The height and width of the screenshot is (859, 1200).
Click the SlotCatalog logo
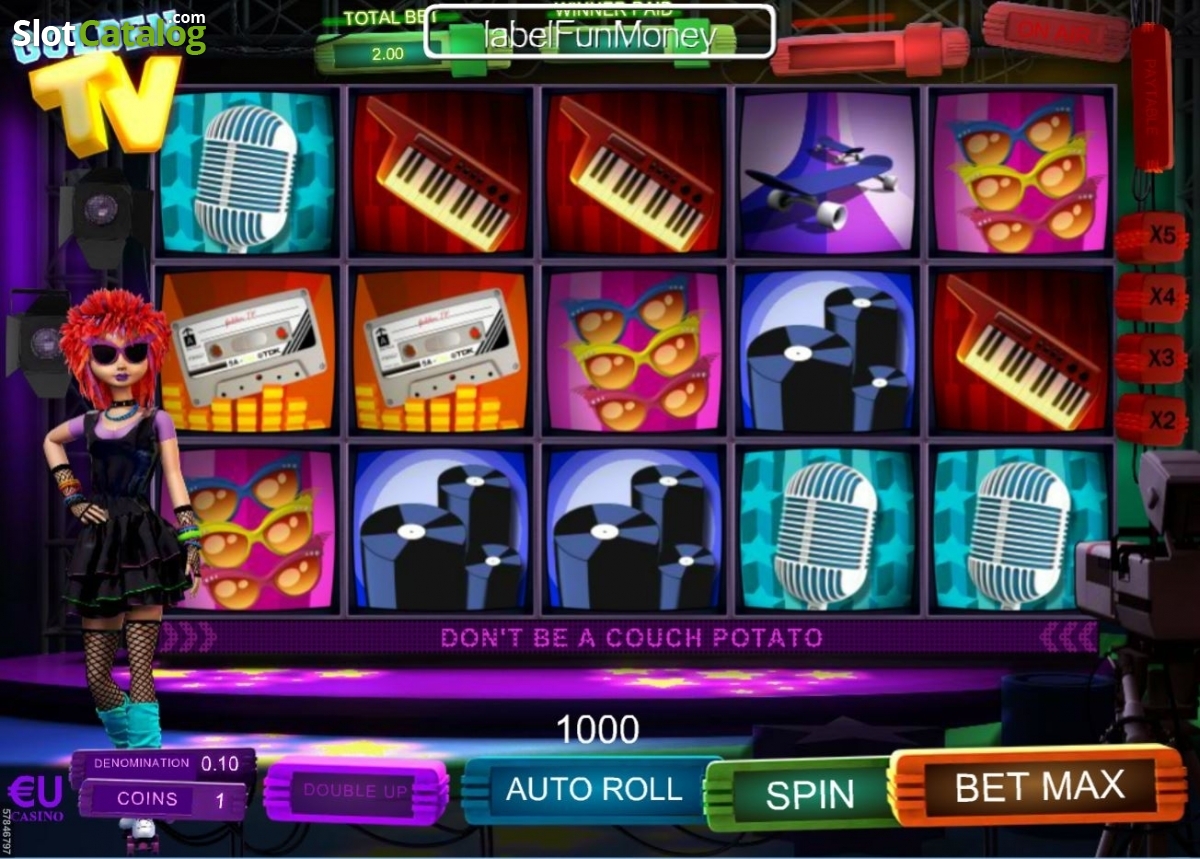108,34
